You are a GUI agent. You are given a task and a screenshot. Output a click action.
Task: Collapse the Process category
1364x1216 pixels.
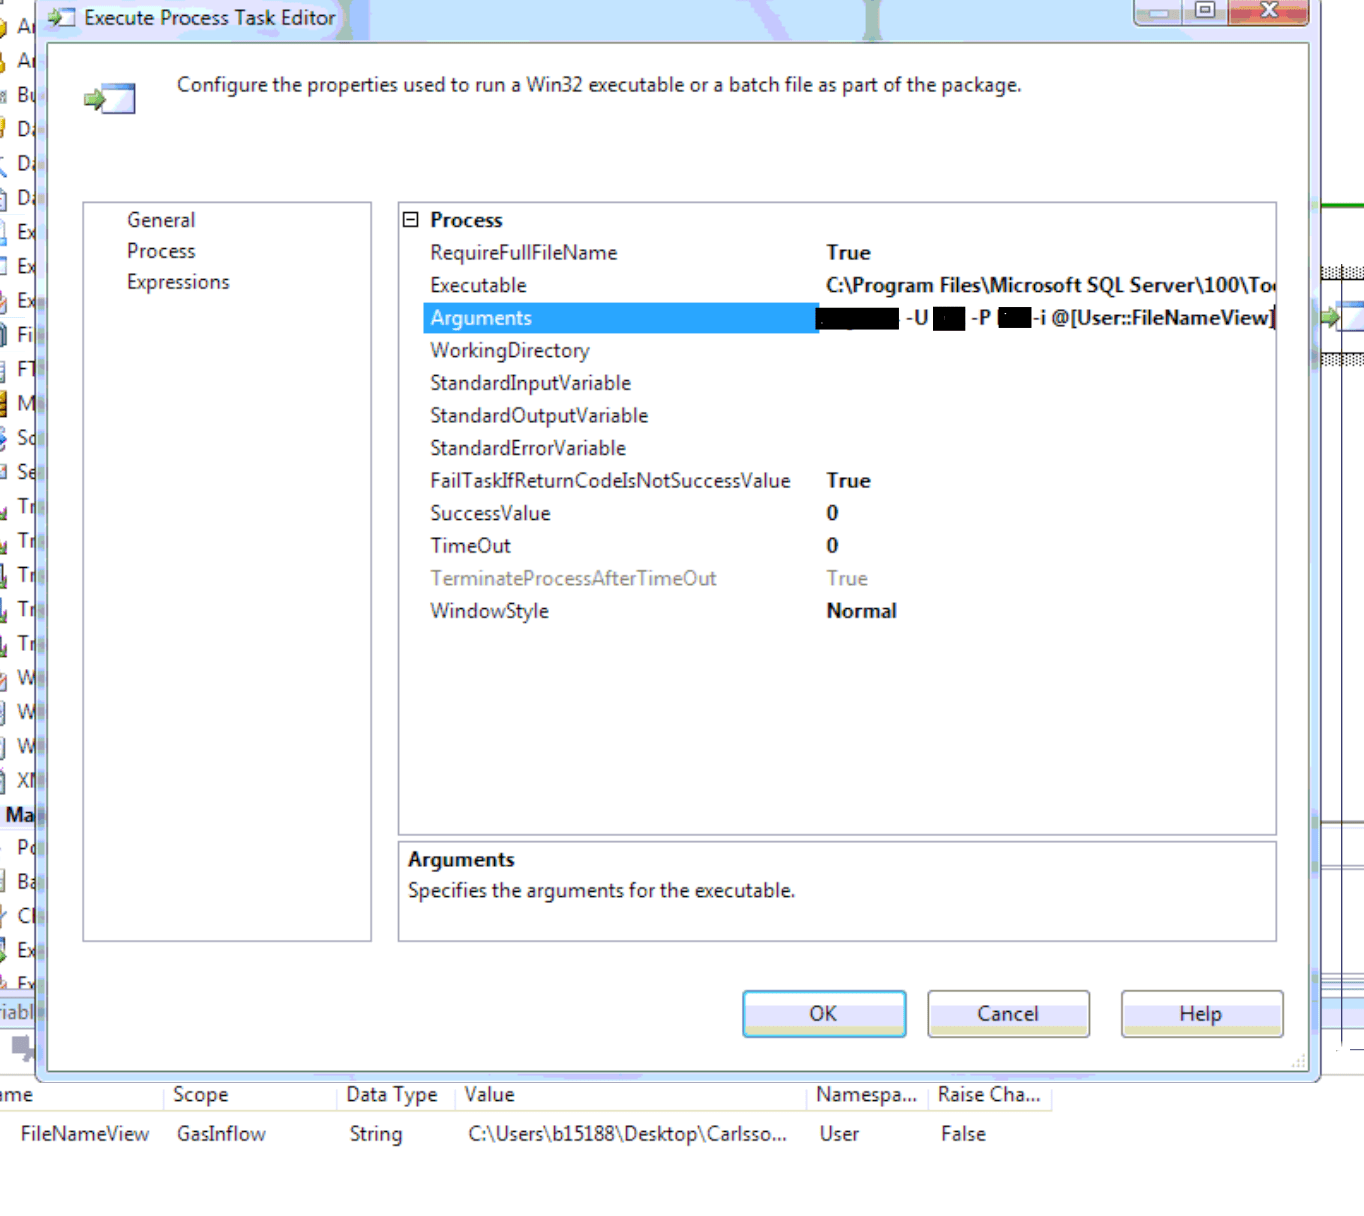(411, 219)
